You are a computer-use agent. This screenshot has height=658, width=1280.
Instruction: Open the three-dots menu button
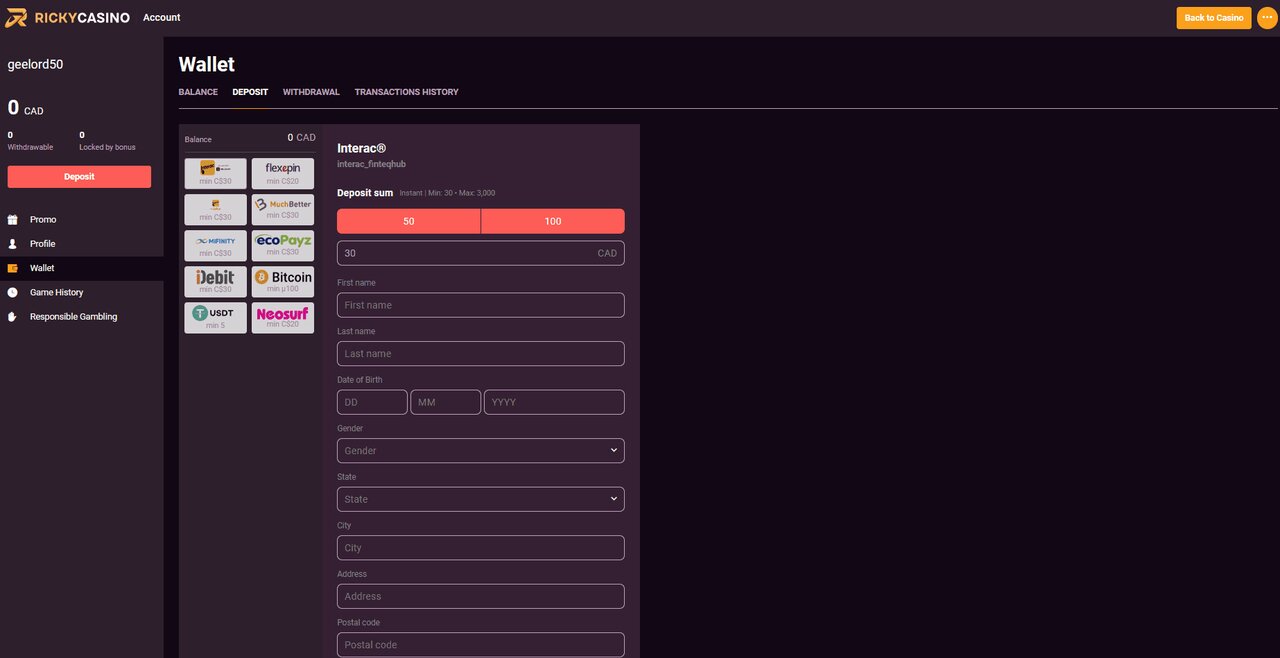(x=1267, y=17)
